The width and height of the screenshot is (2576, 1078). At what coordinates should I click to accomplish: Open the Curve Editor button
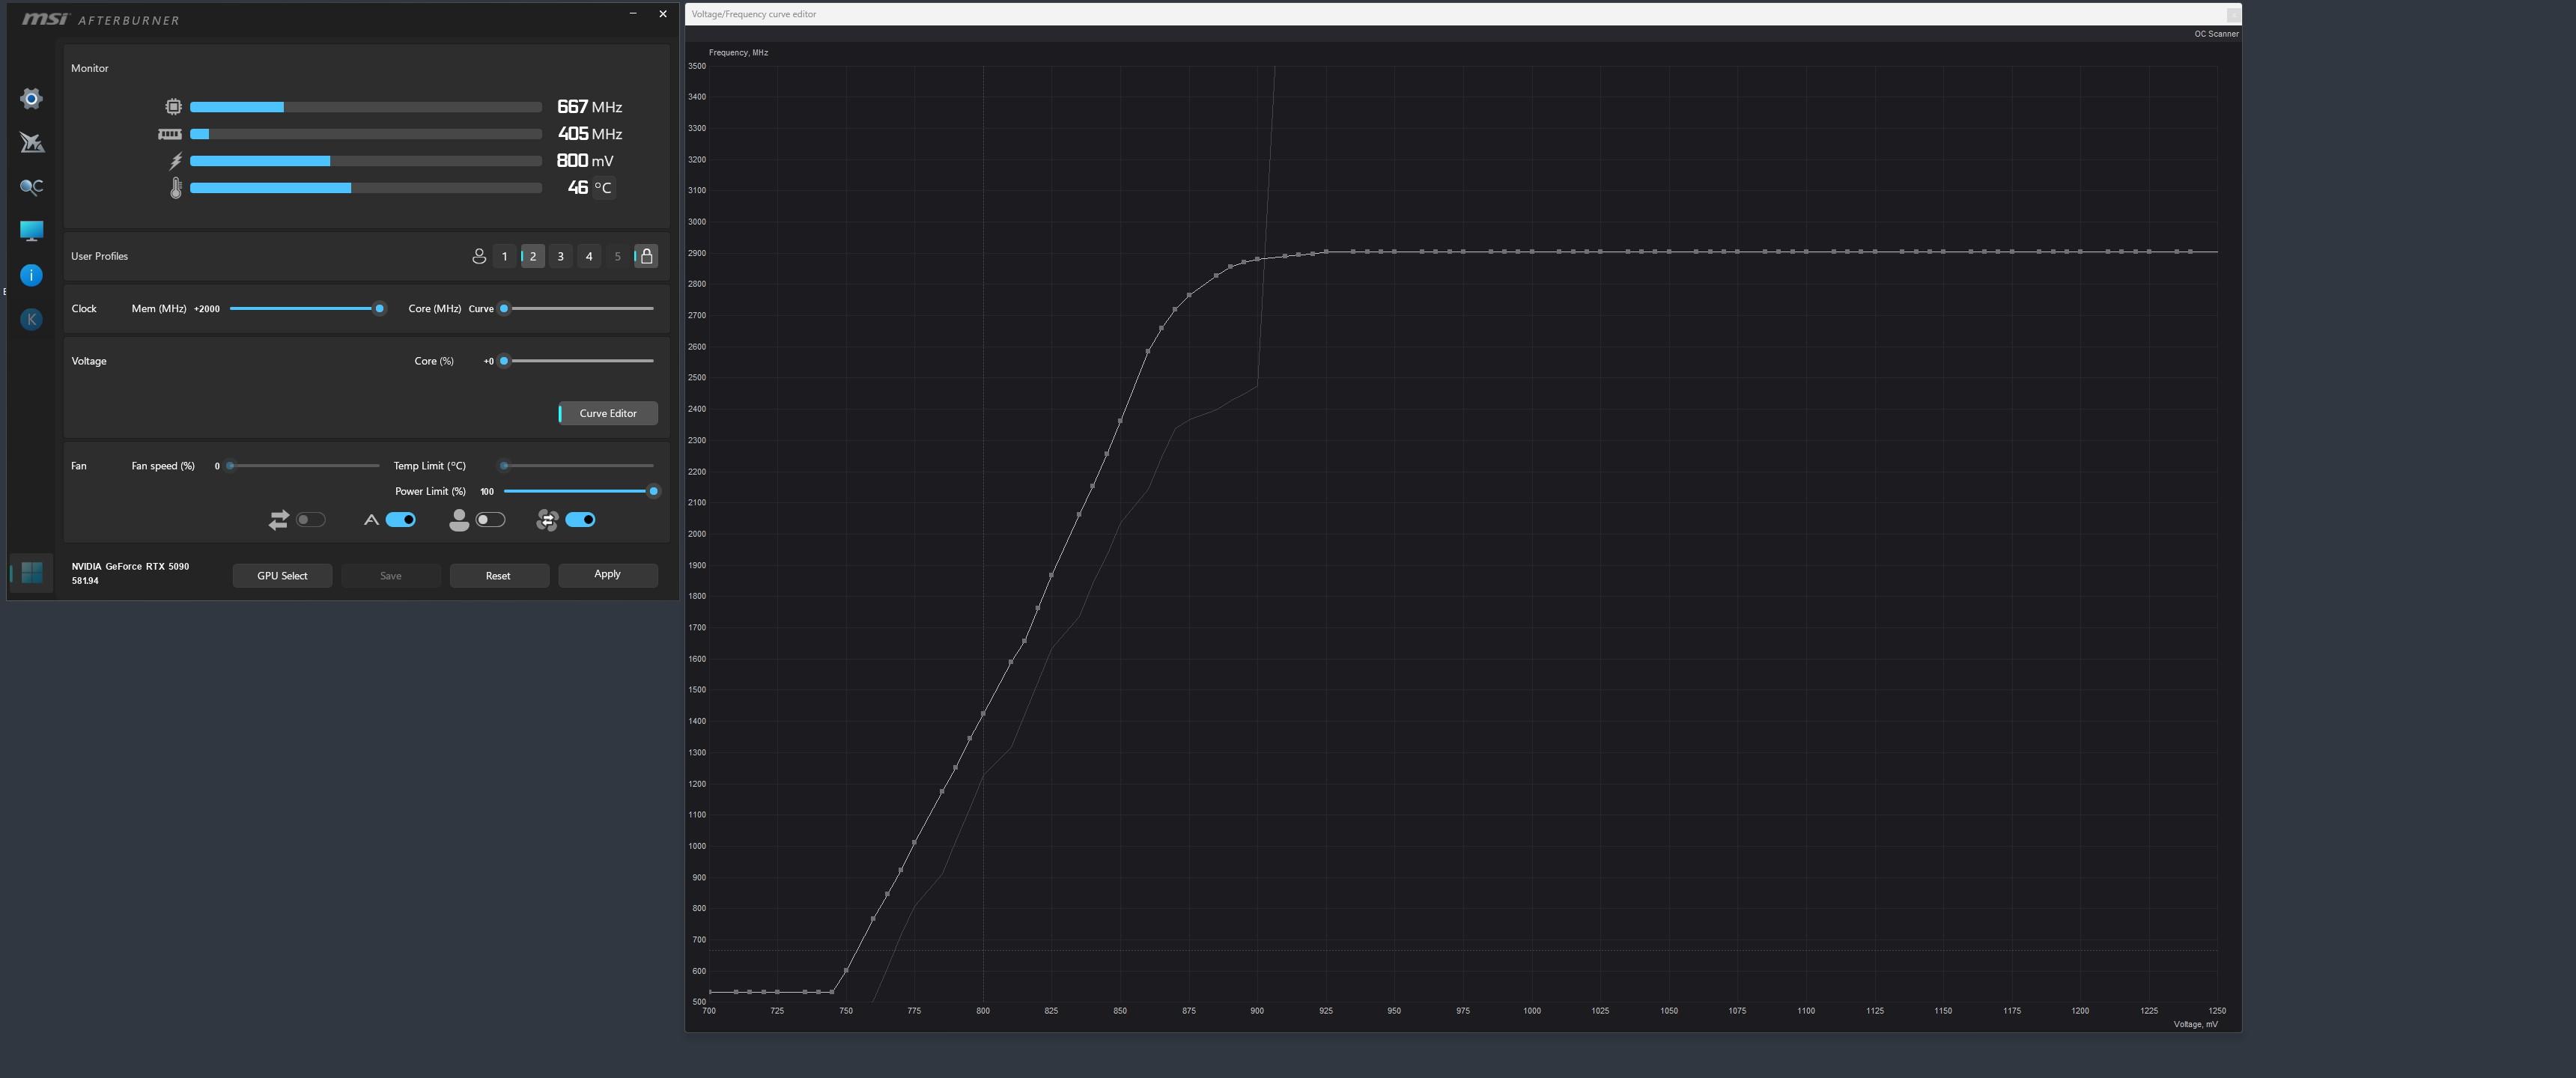click(x=608, y=413)
